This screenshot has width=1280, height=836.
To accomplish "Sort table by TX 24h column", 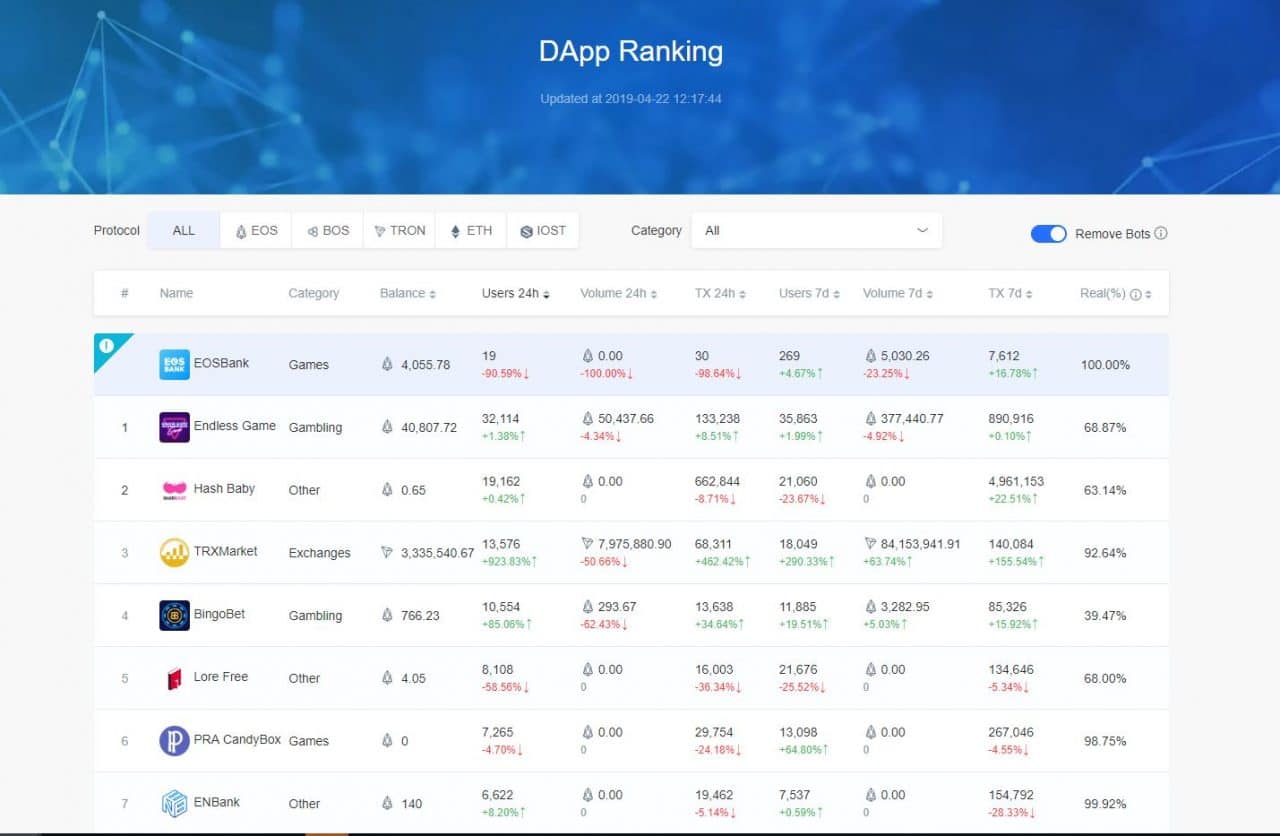I will 722,293.
